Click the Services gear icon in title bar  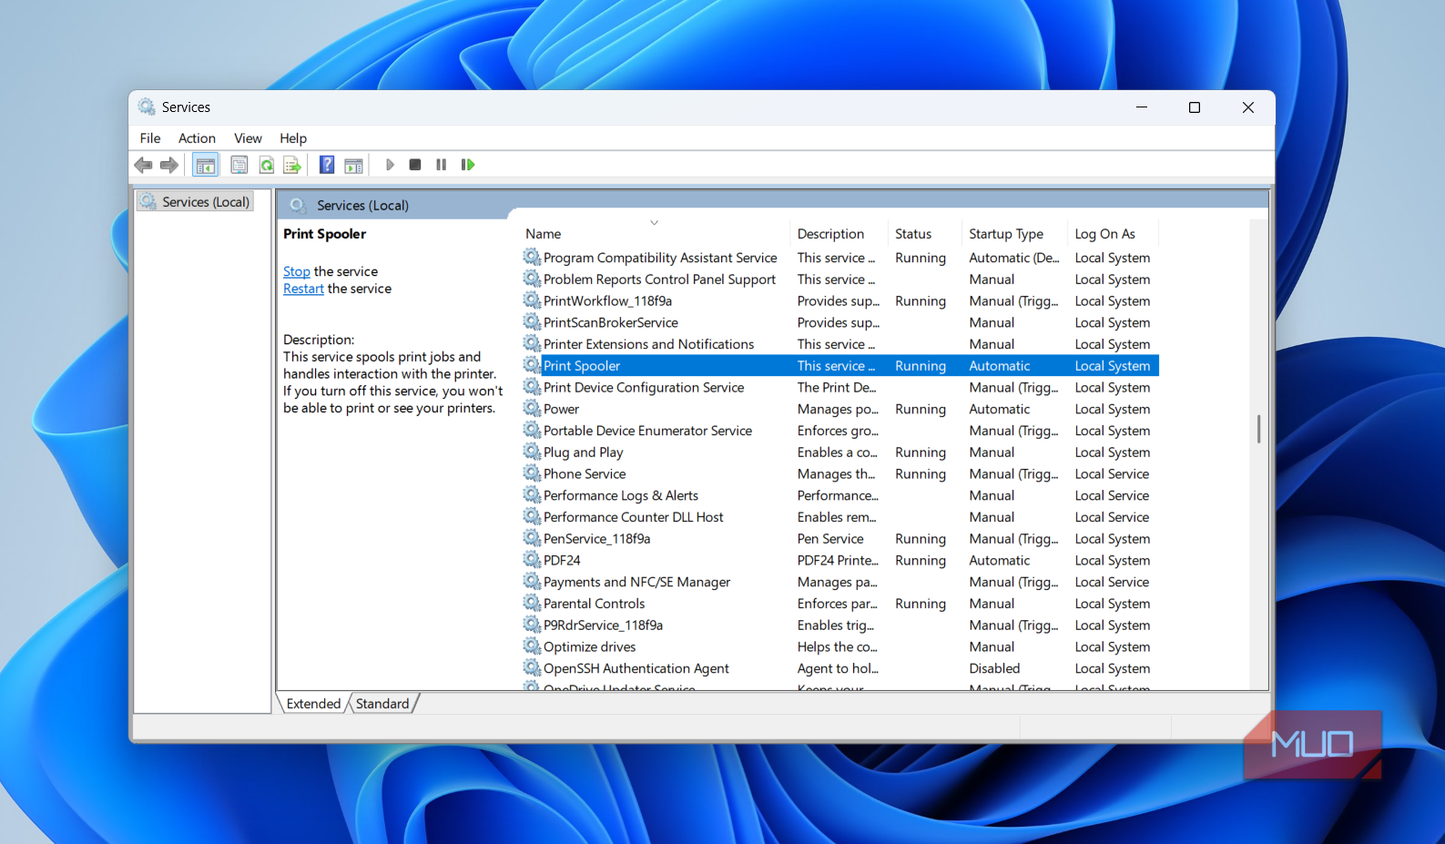click(x=147, y=107)
